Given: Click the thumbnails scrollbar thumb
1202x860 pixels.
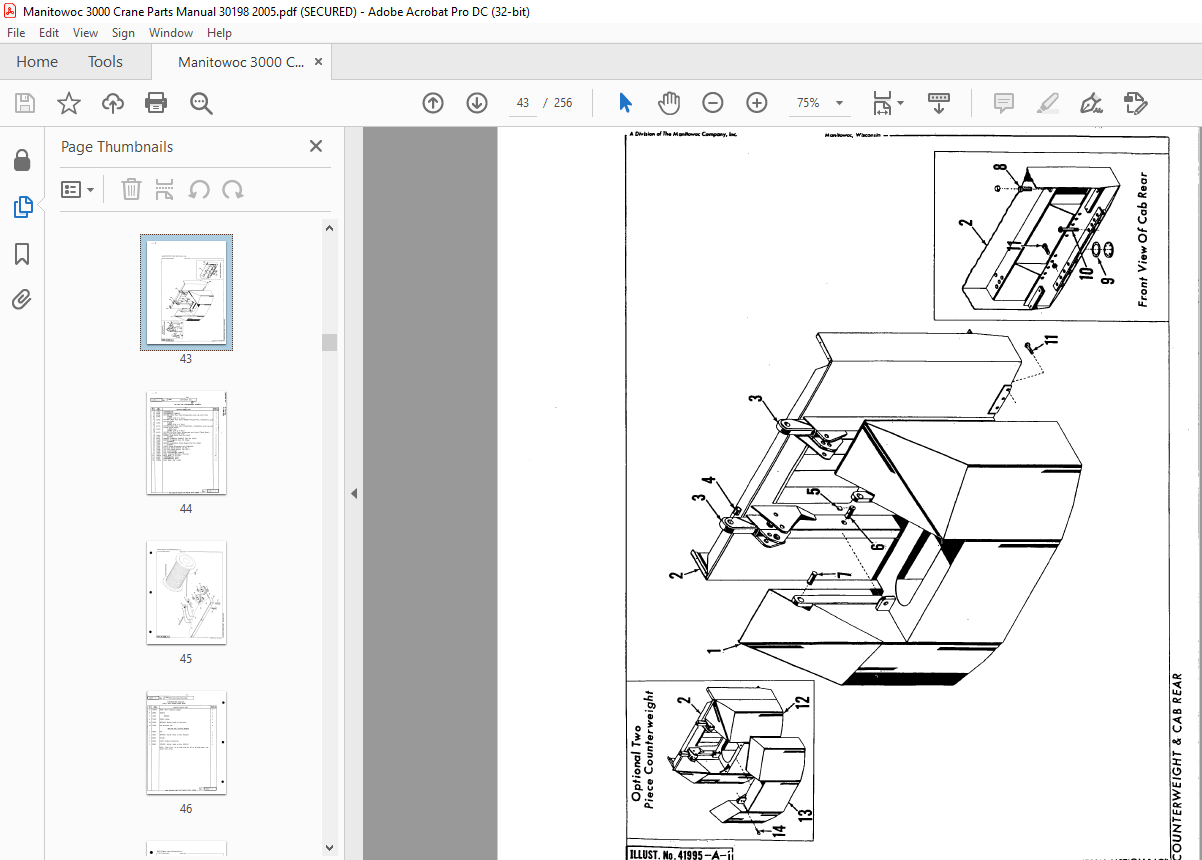Looking at the screenshot, I should [x=329, y=342].
